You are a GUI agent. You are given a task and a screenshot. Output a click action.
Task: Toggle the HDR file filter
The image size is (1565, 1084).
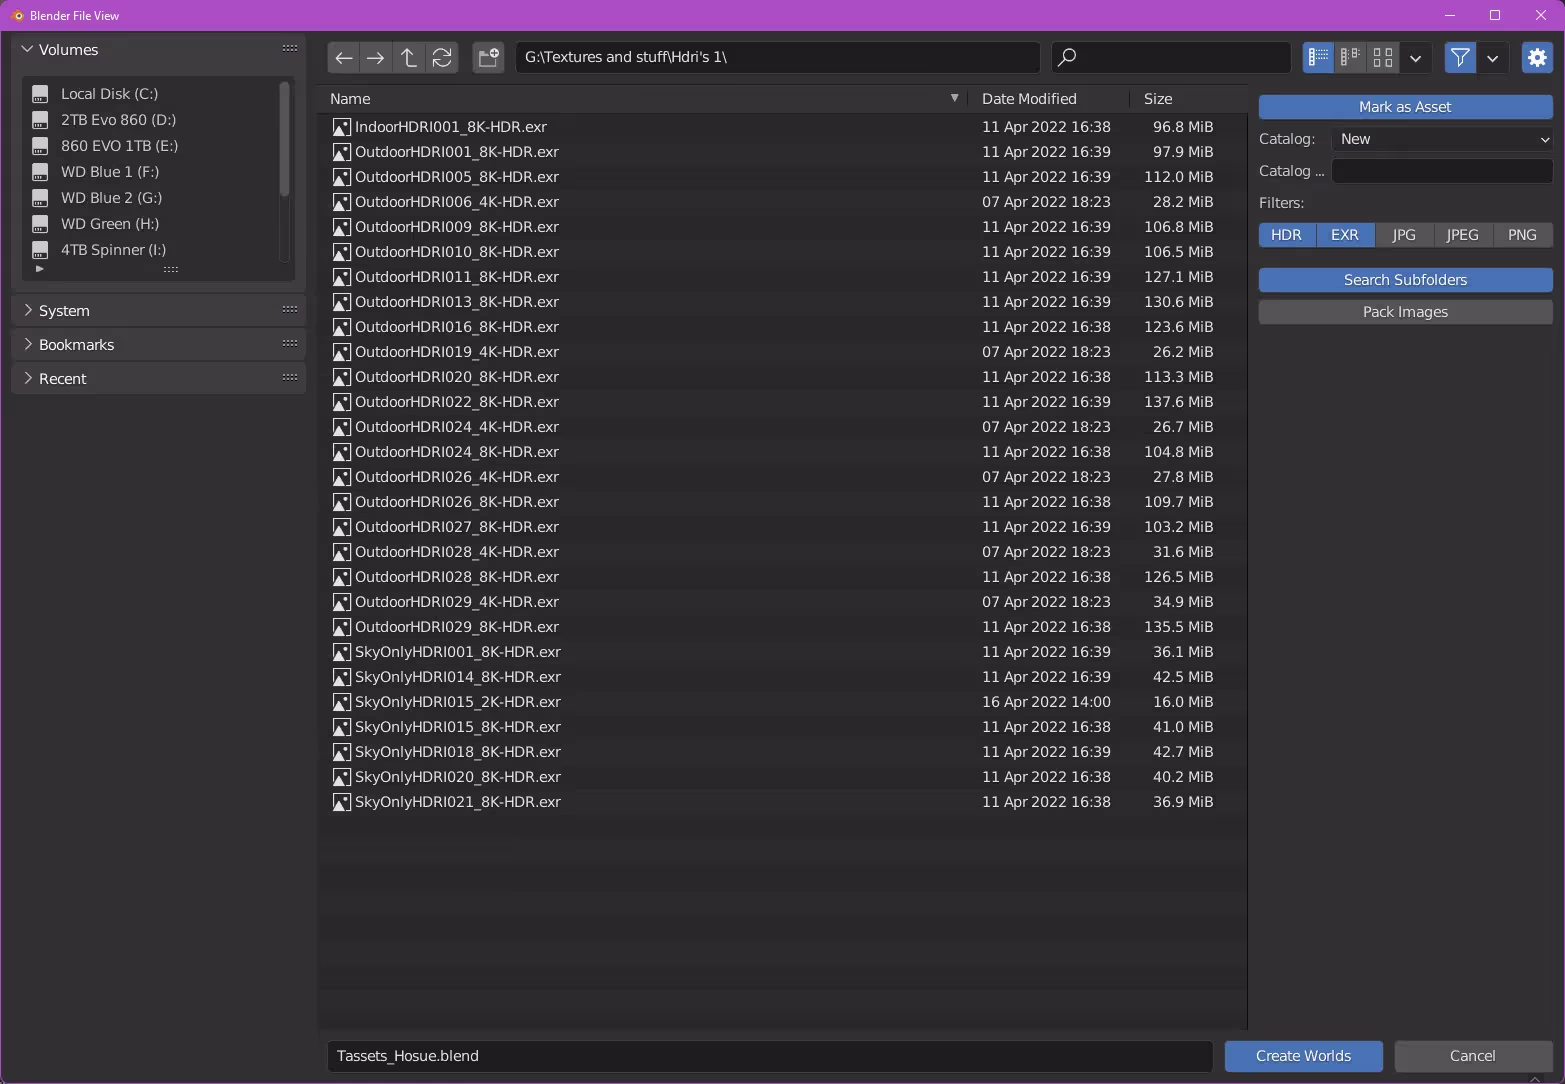1286,235
